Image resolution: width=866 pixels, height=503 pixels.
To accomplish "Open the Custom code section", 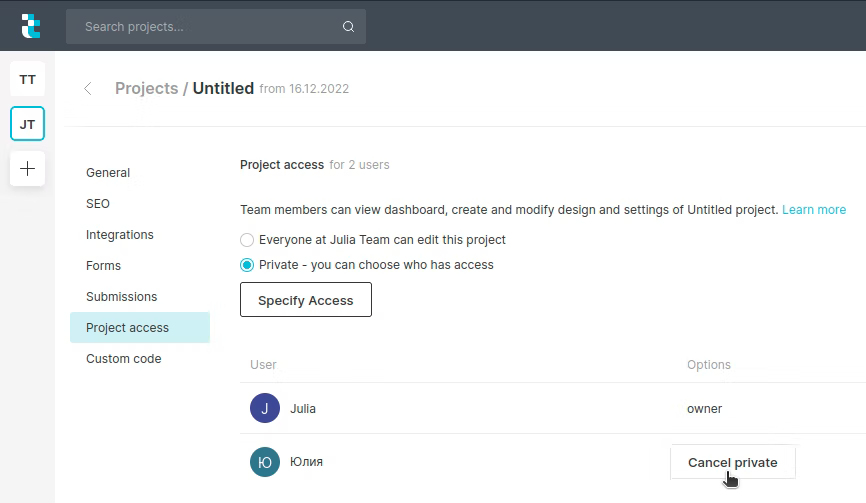I will click(123, 359).
